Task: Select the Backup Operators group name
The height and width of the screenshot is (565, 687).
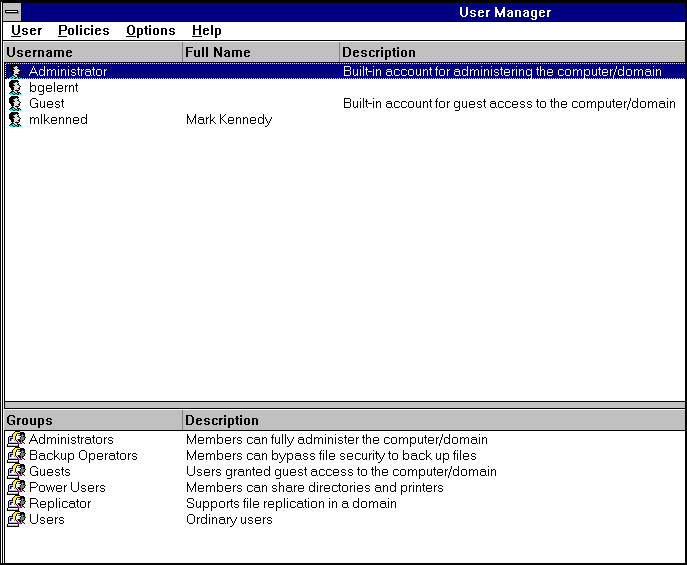Action: pos(83,455)
